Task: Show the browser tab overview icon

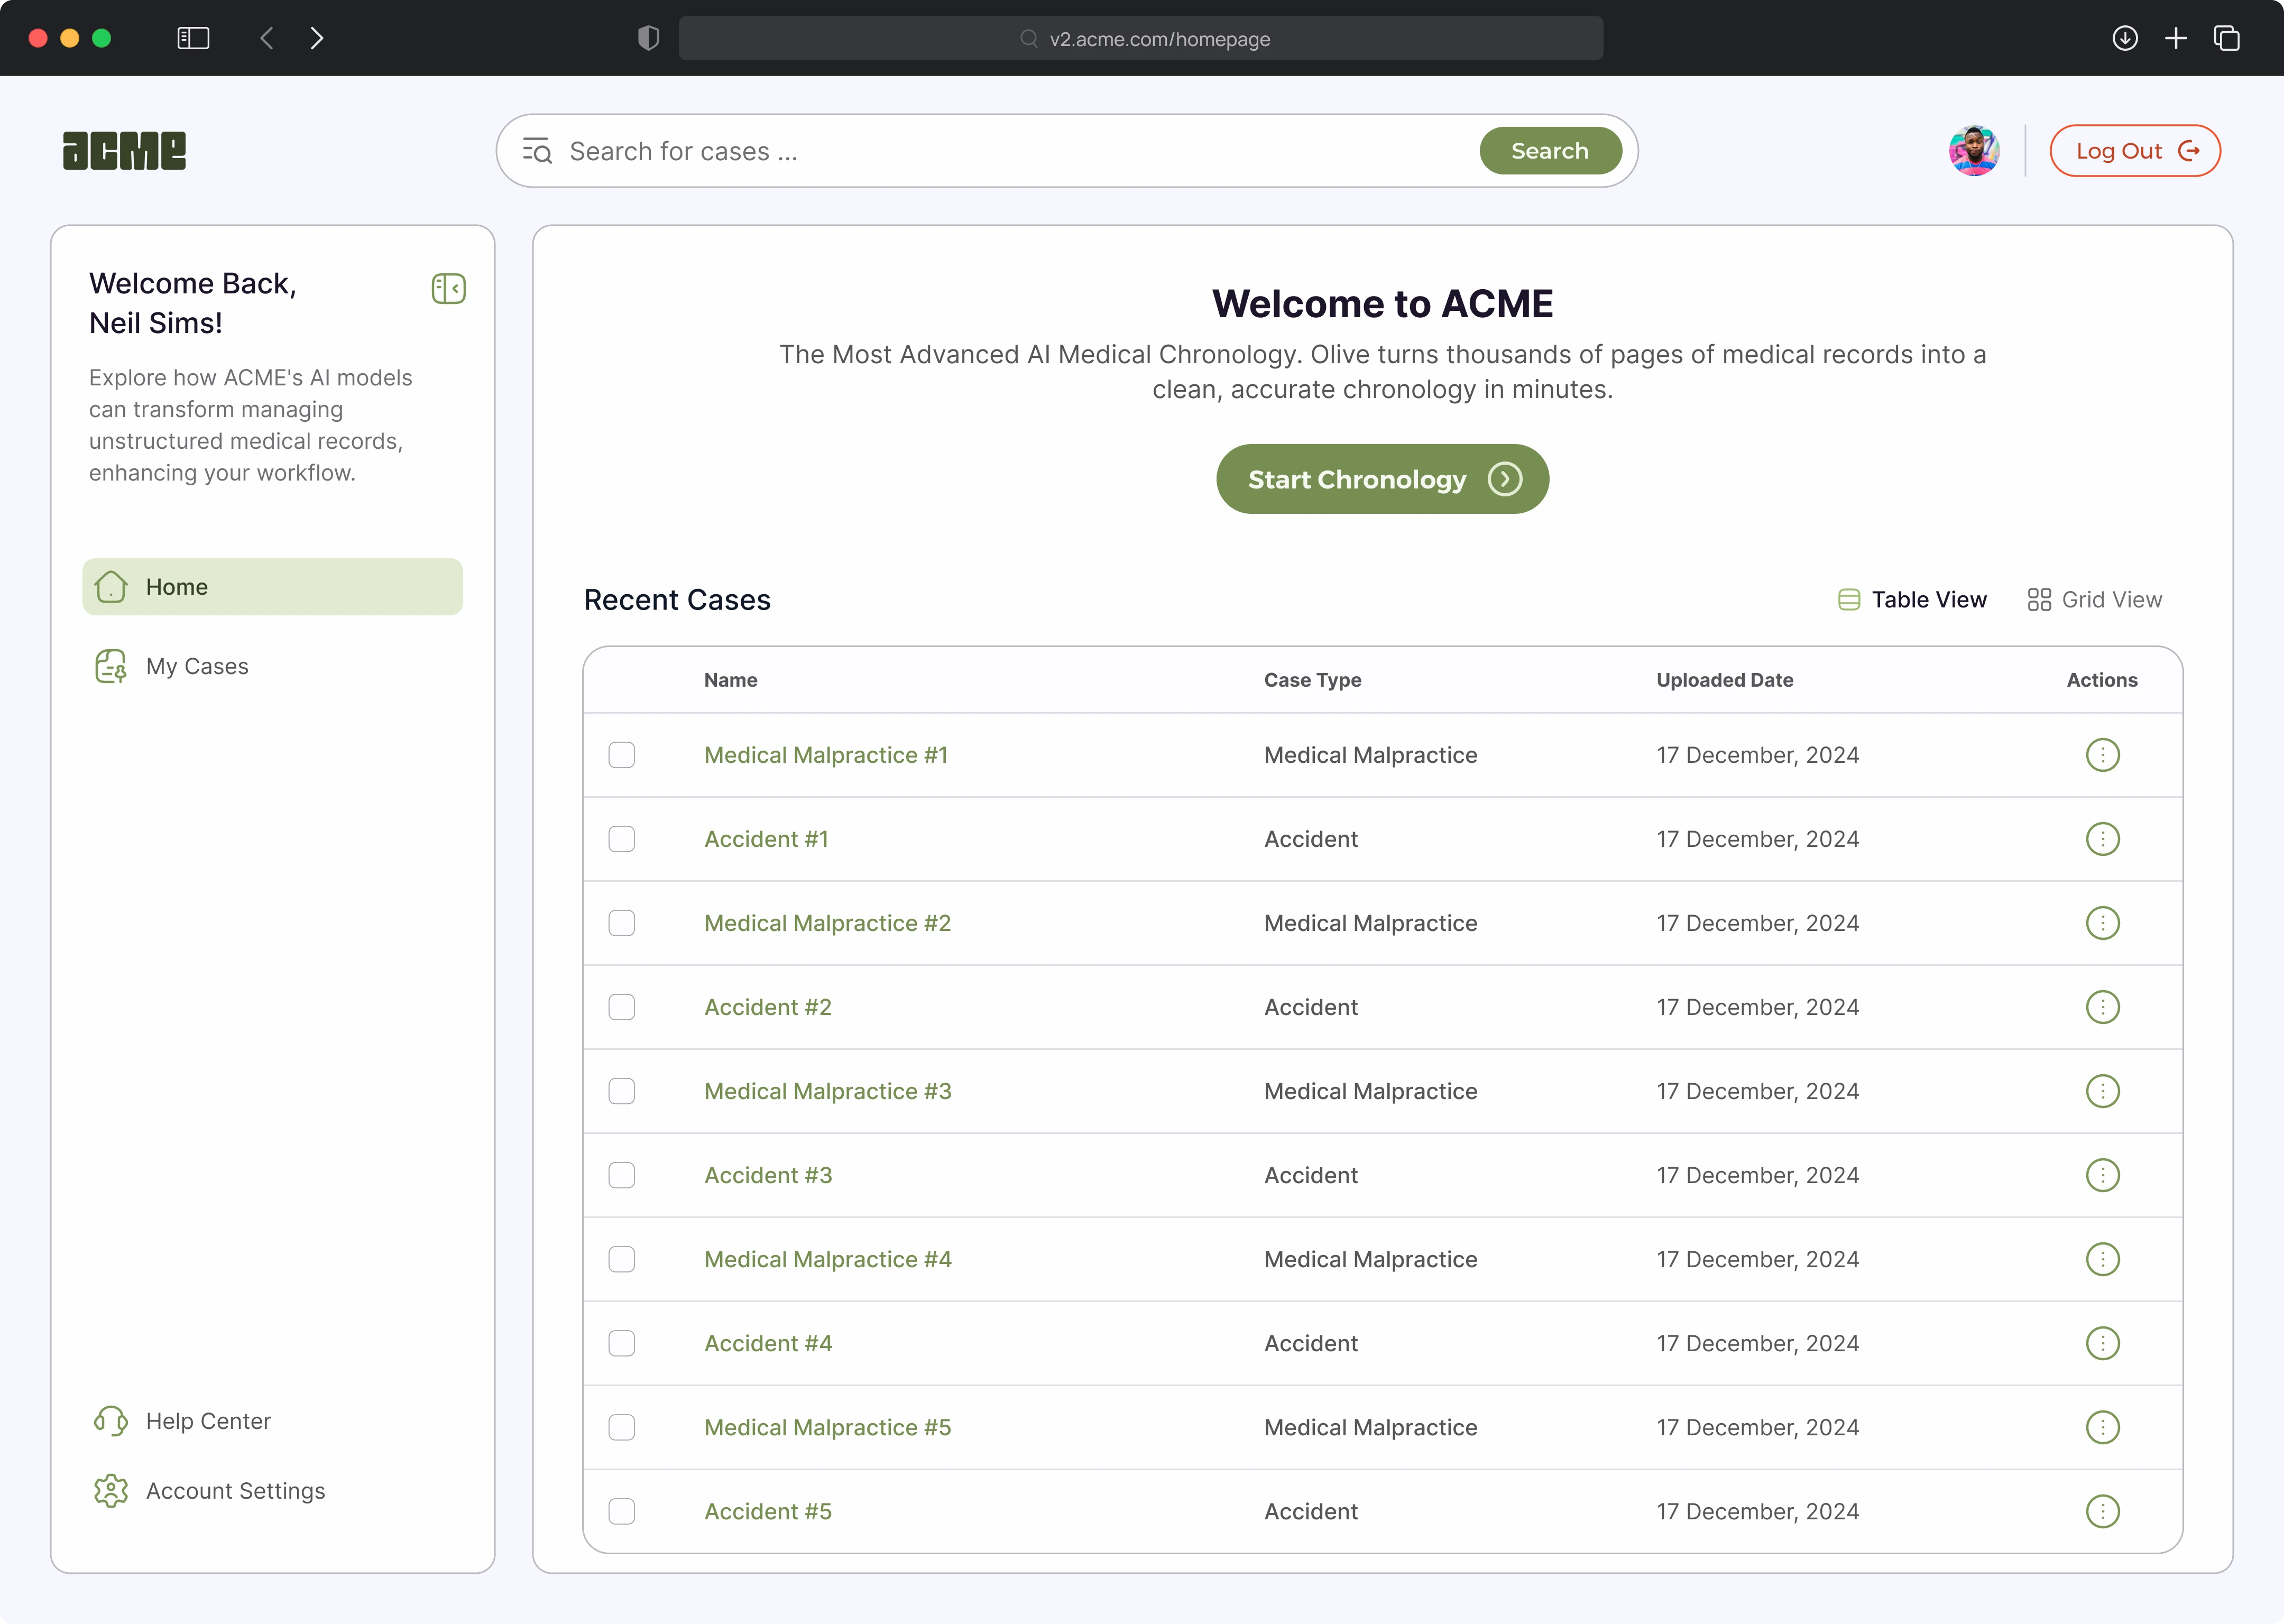Action: pyautogui.click(x=2227, y=38)
